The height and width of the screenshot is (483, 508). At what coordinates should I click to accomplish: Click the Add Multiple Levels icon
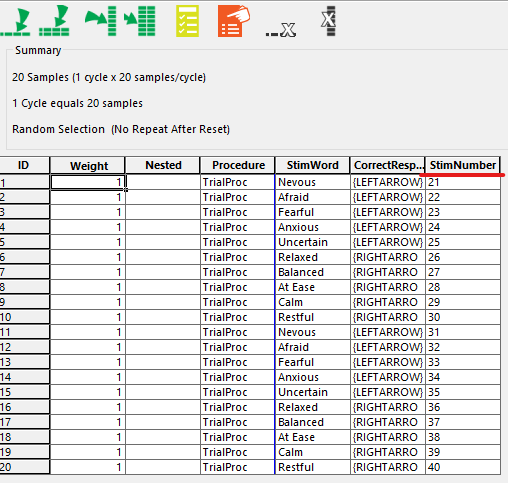(x=54, y=21)
